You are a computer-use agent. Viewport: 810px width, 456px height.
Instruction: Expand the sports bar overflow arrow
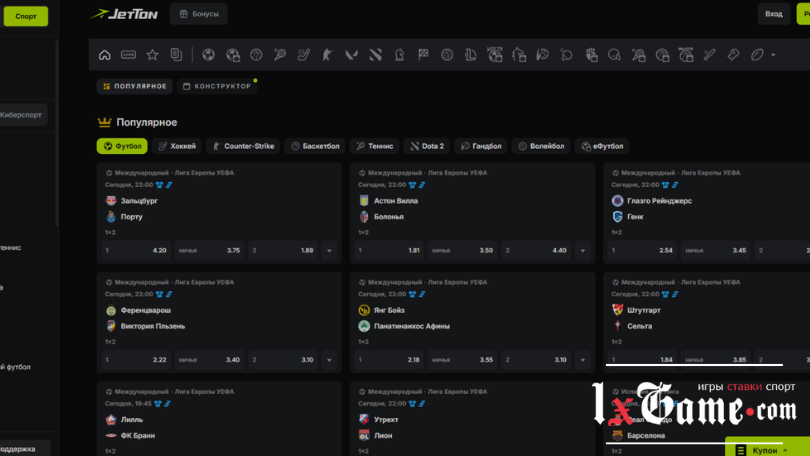773,55
